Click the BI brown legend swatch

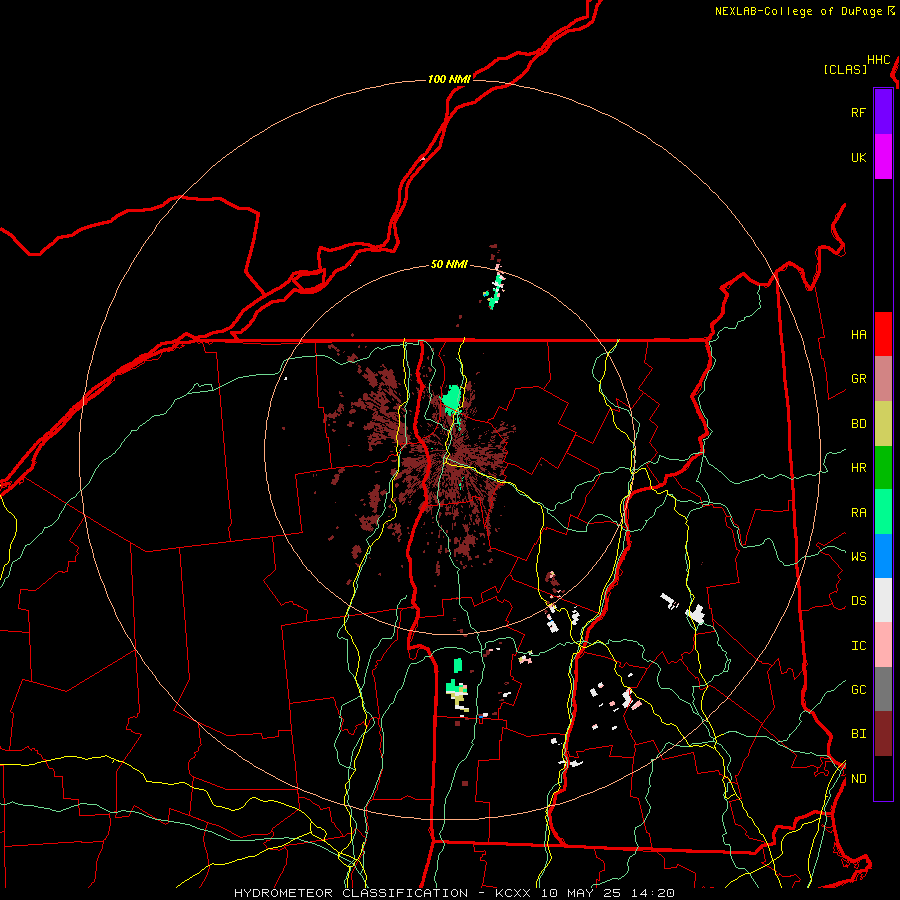click(x=883, y=734)
